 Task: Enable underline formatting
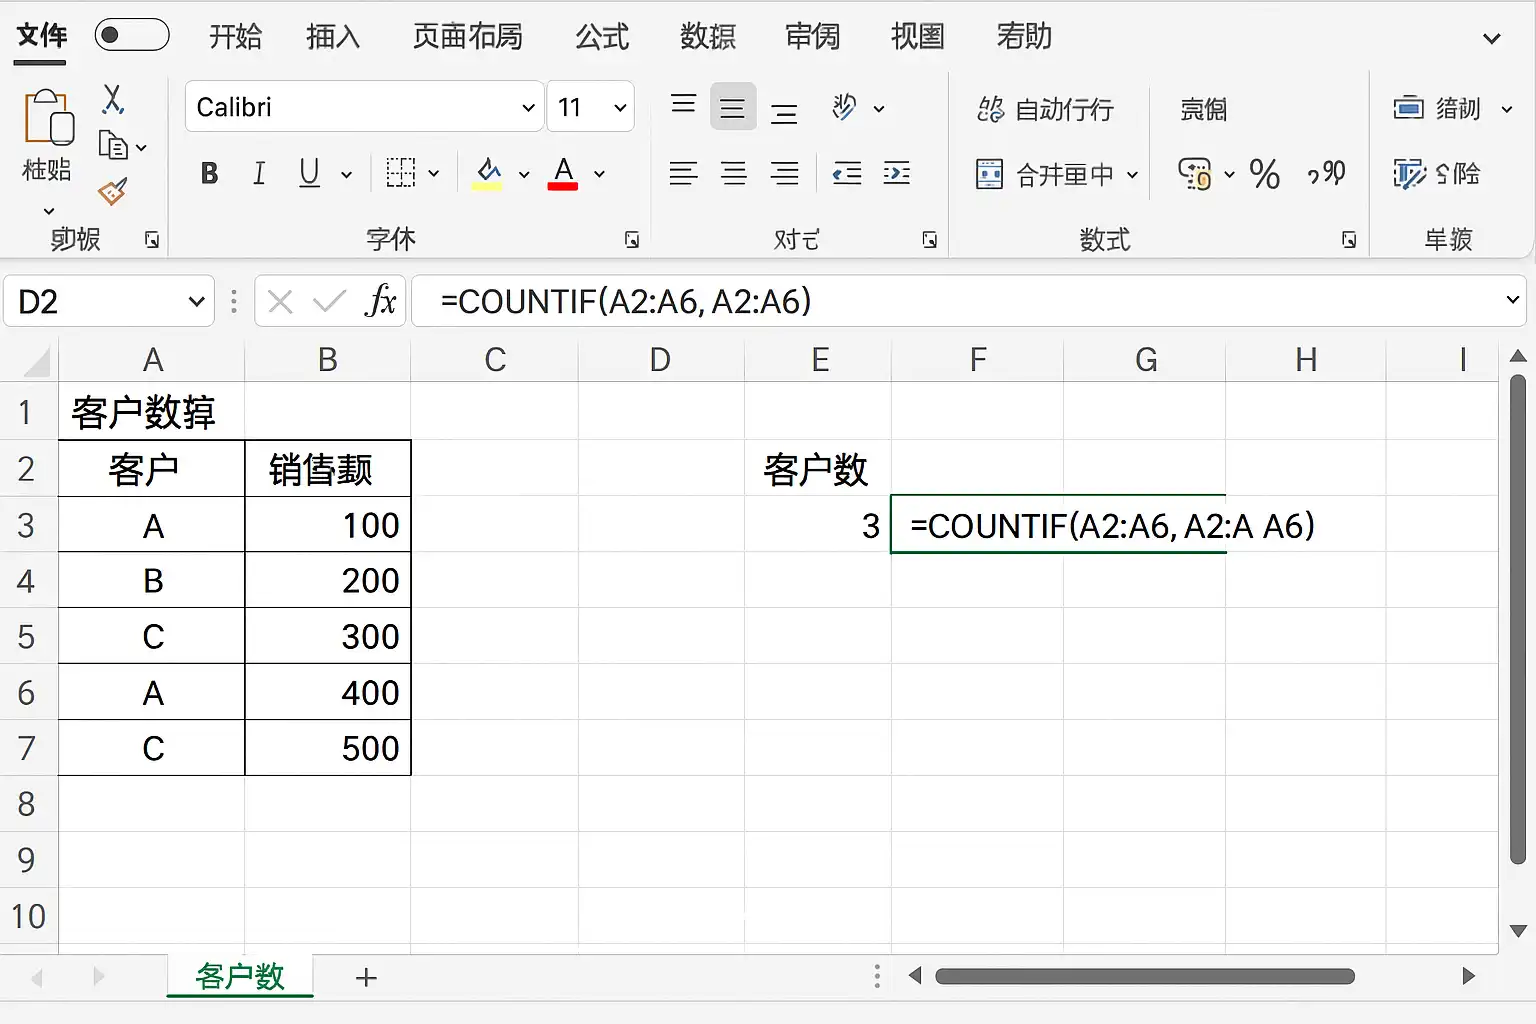(307, 173)
